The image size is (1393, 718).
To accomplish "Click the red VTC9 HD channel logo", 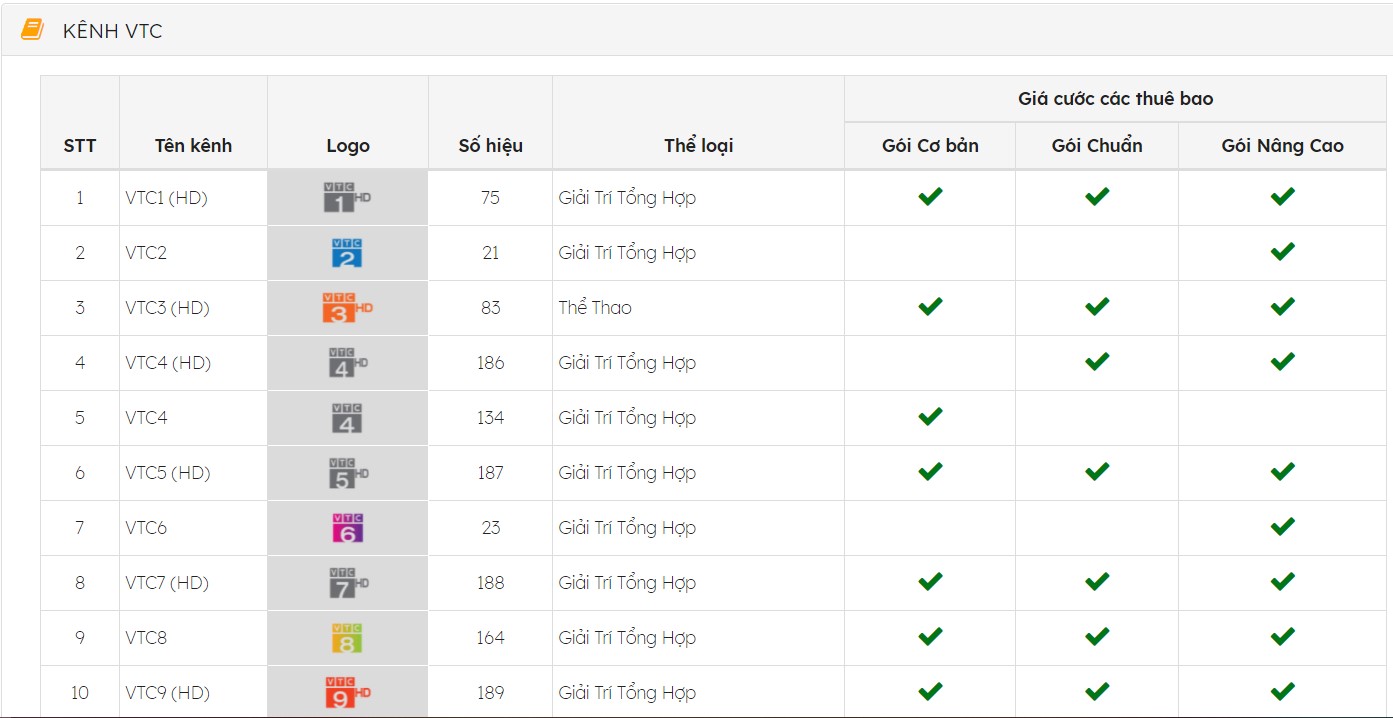I will (x=348, y=692).
